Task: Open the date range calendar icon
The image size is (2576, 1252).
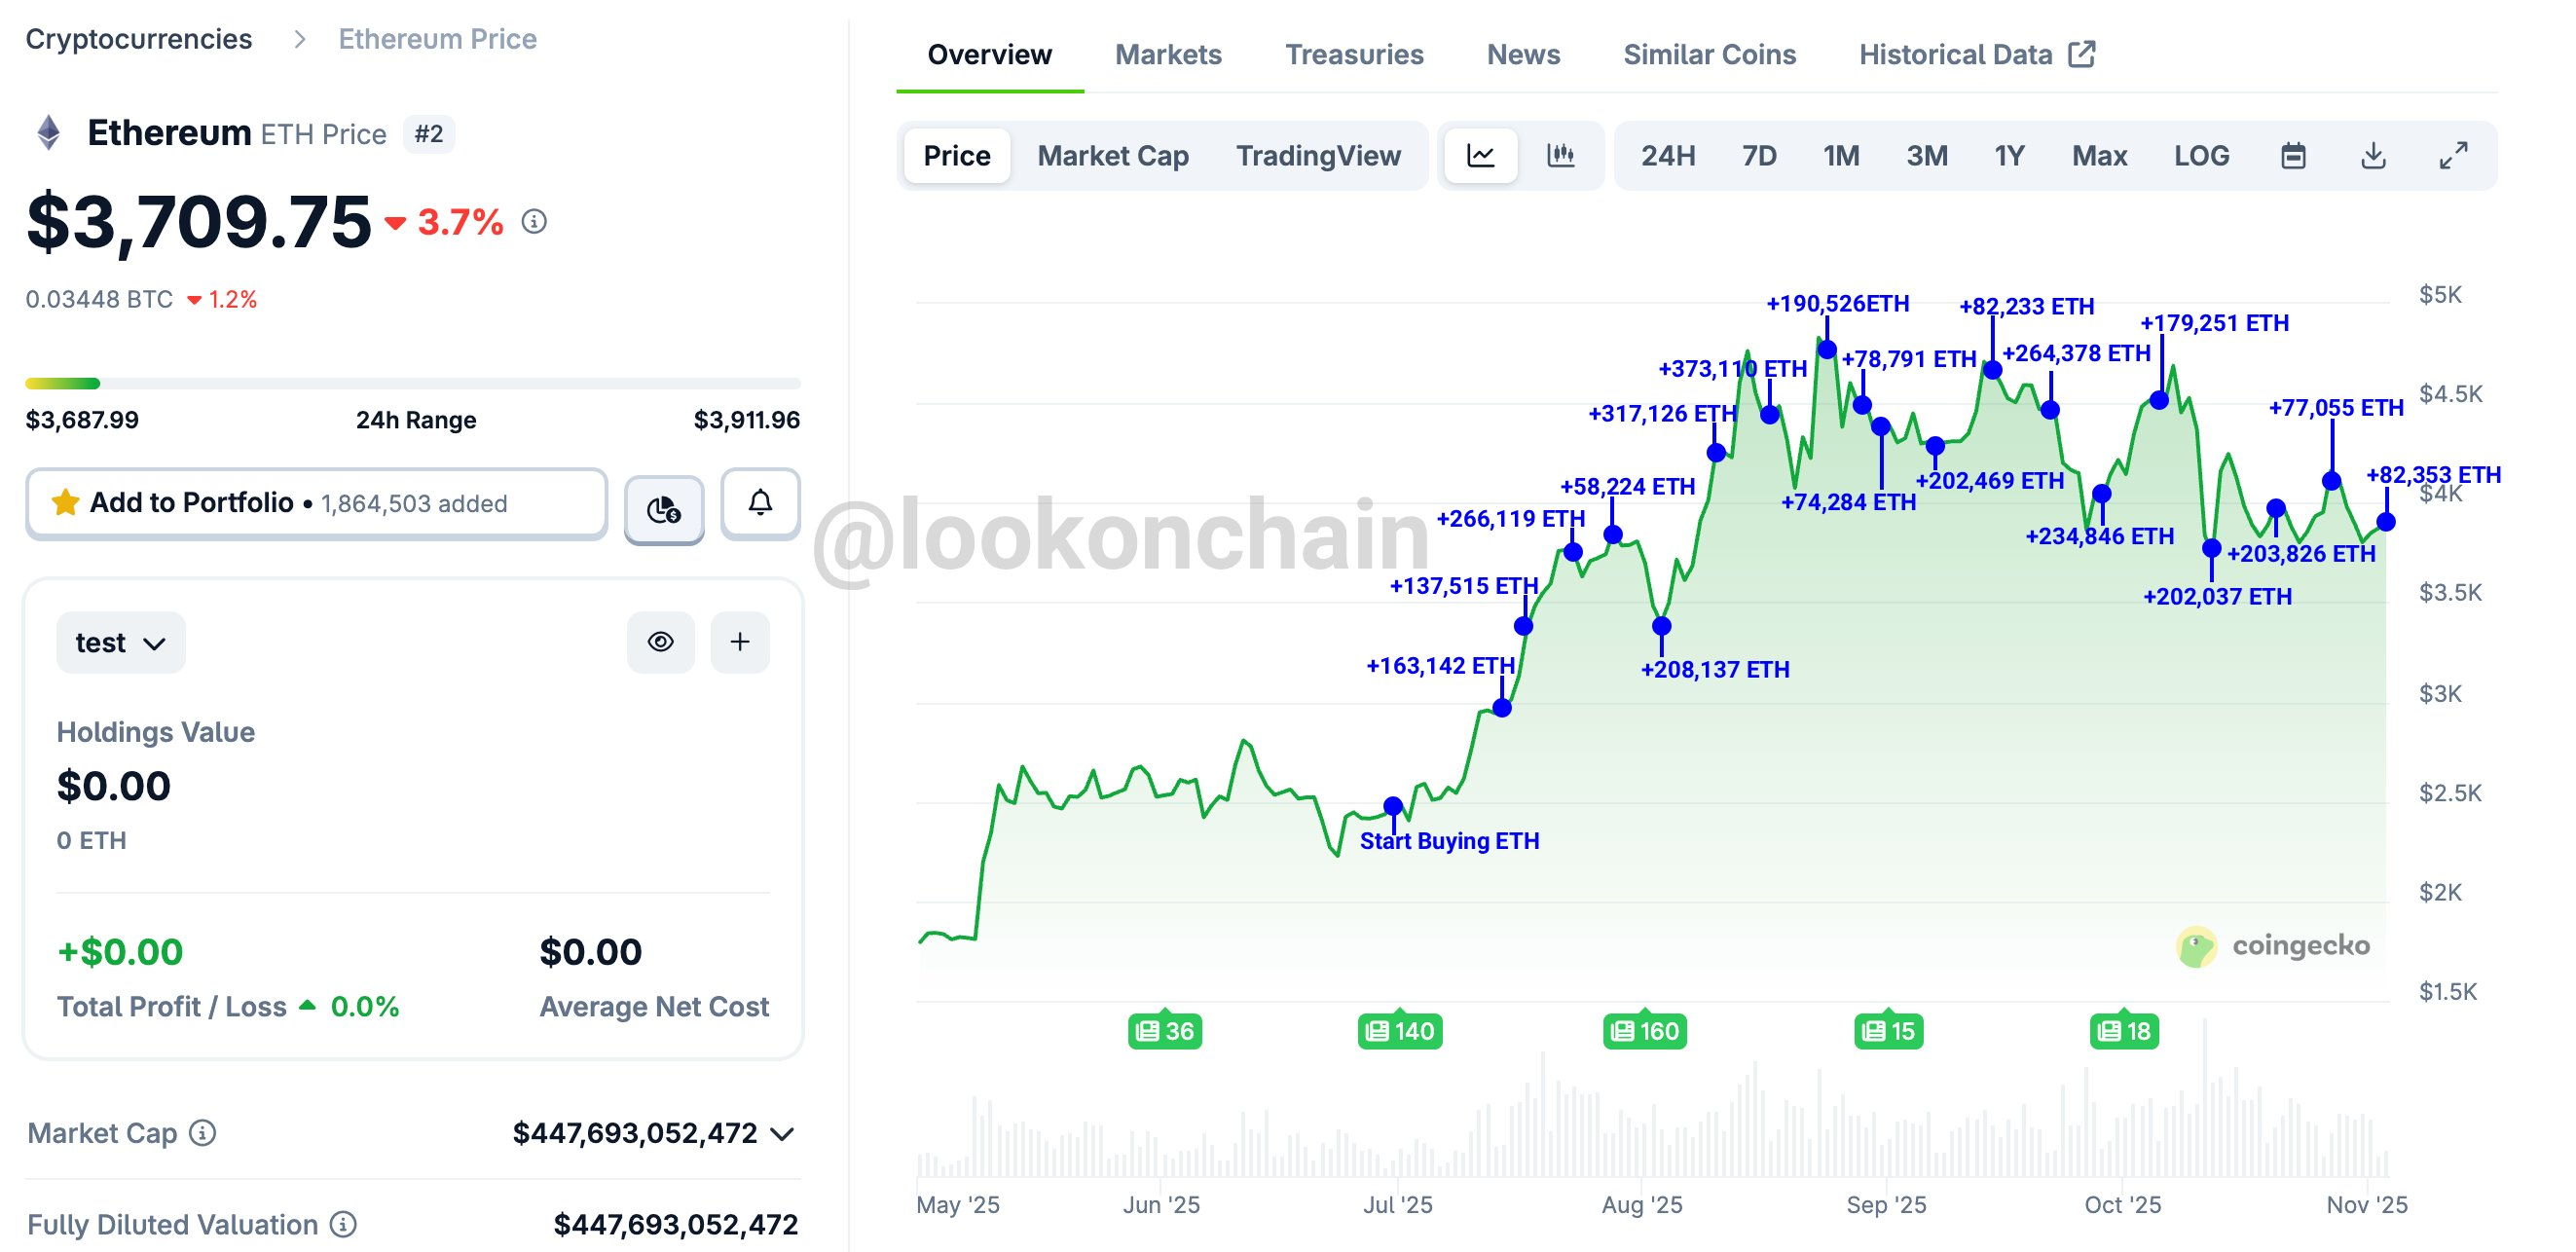Action: [x=2294, y=155]
